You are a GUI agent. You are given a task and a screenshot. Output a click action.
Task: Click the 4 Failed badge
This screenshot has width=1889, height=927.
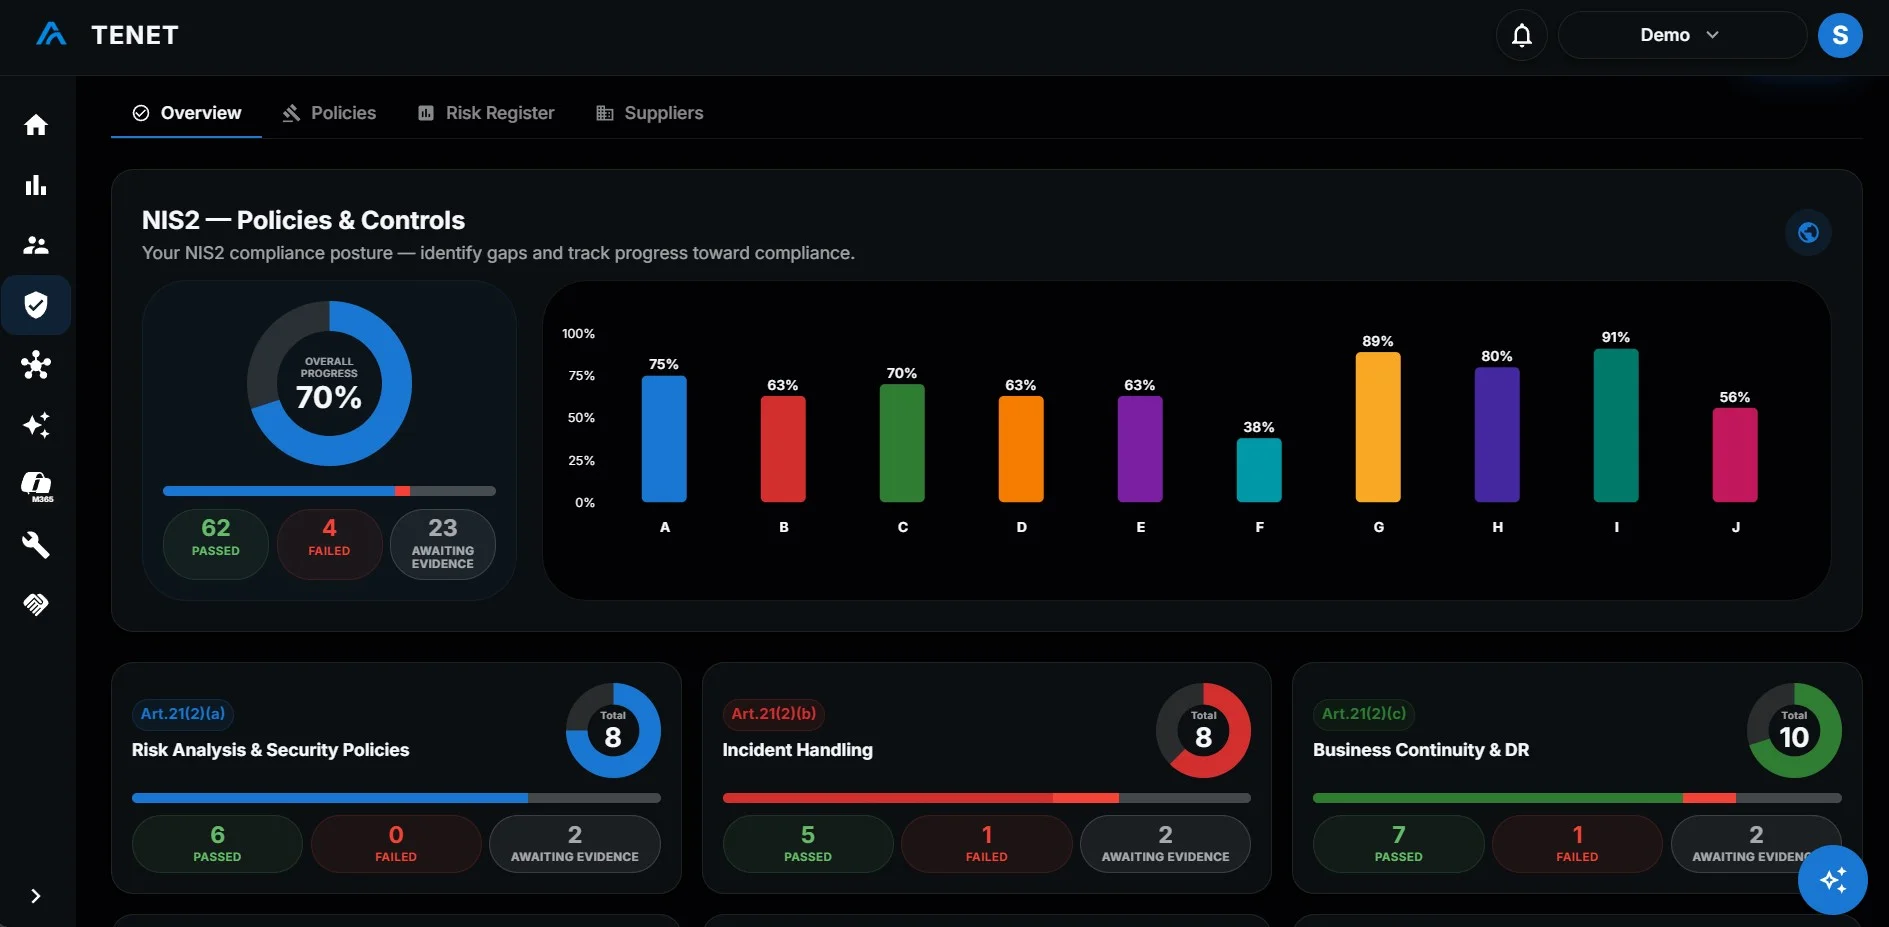[329, 544]
